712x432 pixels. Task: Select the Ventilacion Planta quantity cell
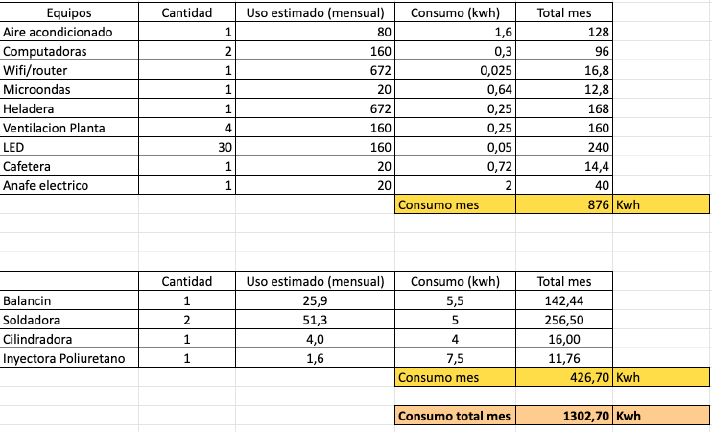pyautogui.click(x=187, y=128)
